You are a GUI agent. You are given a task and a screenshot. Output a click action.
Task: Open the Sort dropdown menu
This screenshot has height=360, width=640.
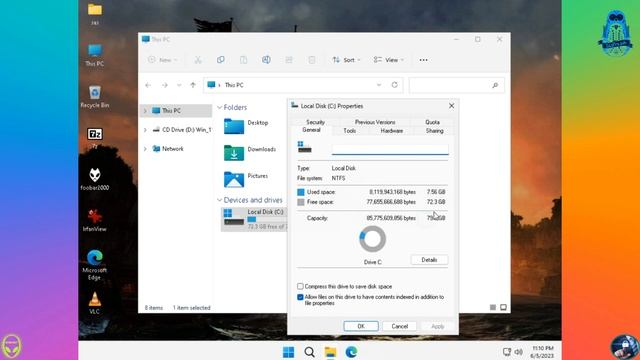[x=346, y=60]
